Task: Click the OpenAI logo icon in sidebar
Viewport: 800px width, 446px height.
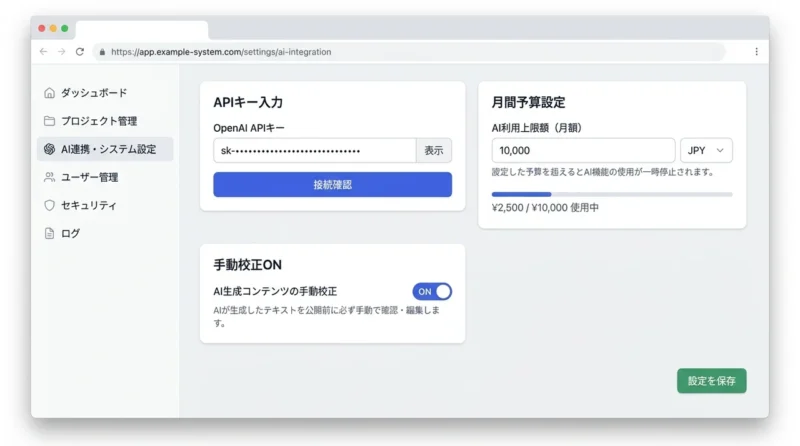Action: pyautogui.click(x=49, y=149)
